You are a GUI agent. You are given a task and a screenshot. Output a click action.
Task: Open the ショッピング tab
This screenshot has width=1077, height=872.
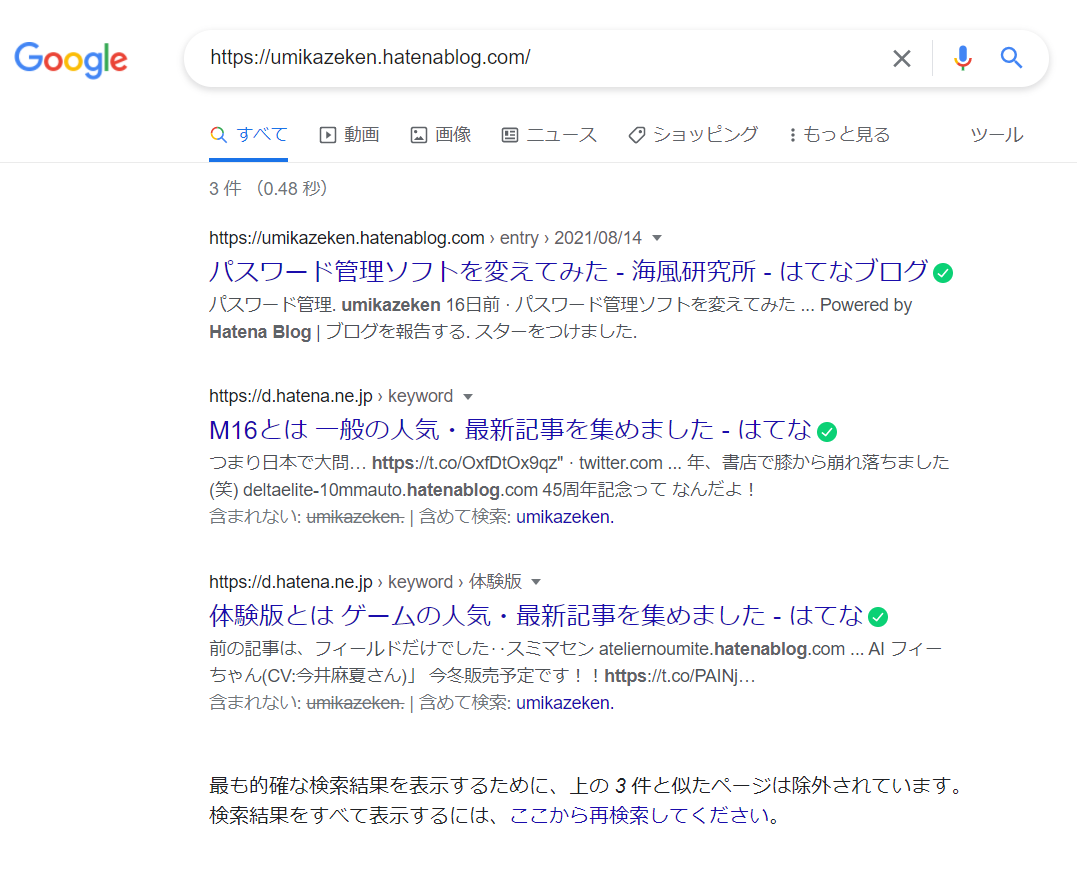click(693, 135)
